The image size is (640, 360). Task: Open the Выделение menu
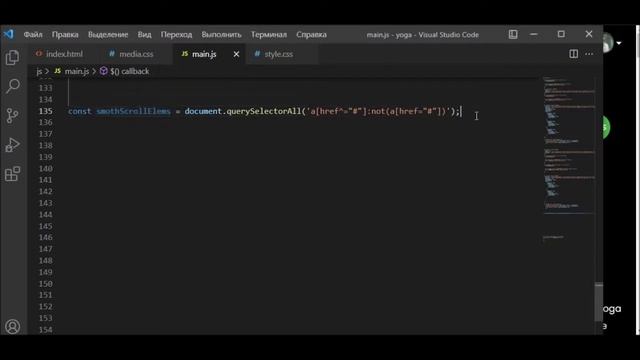click(x=108, y=35)
